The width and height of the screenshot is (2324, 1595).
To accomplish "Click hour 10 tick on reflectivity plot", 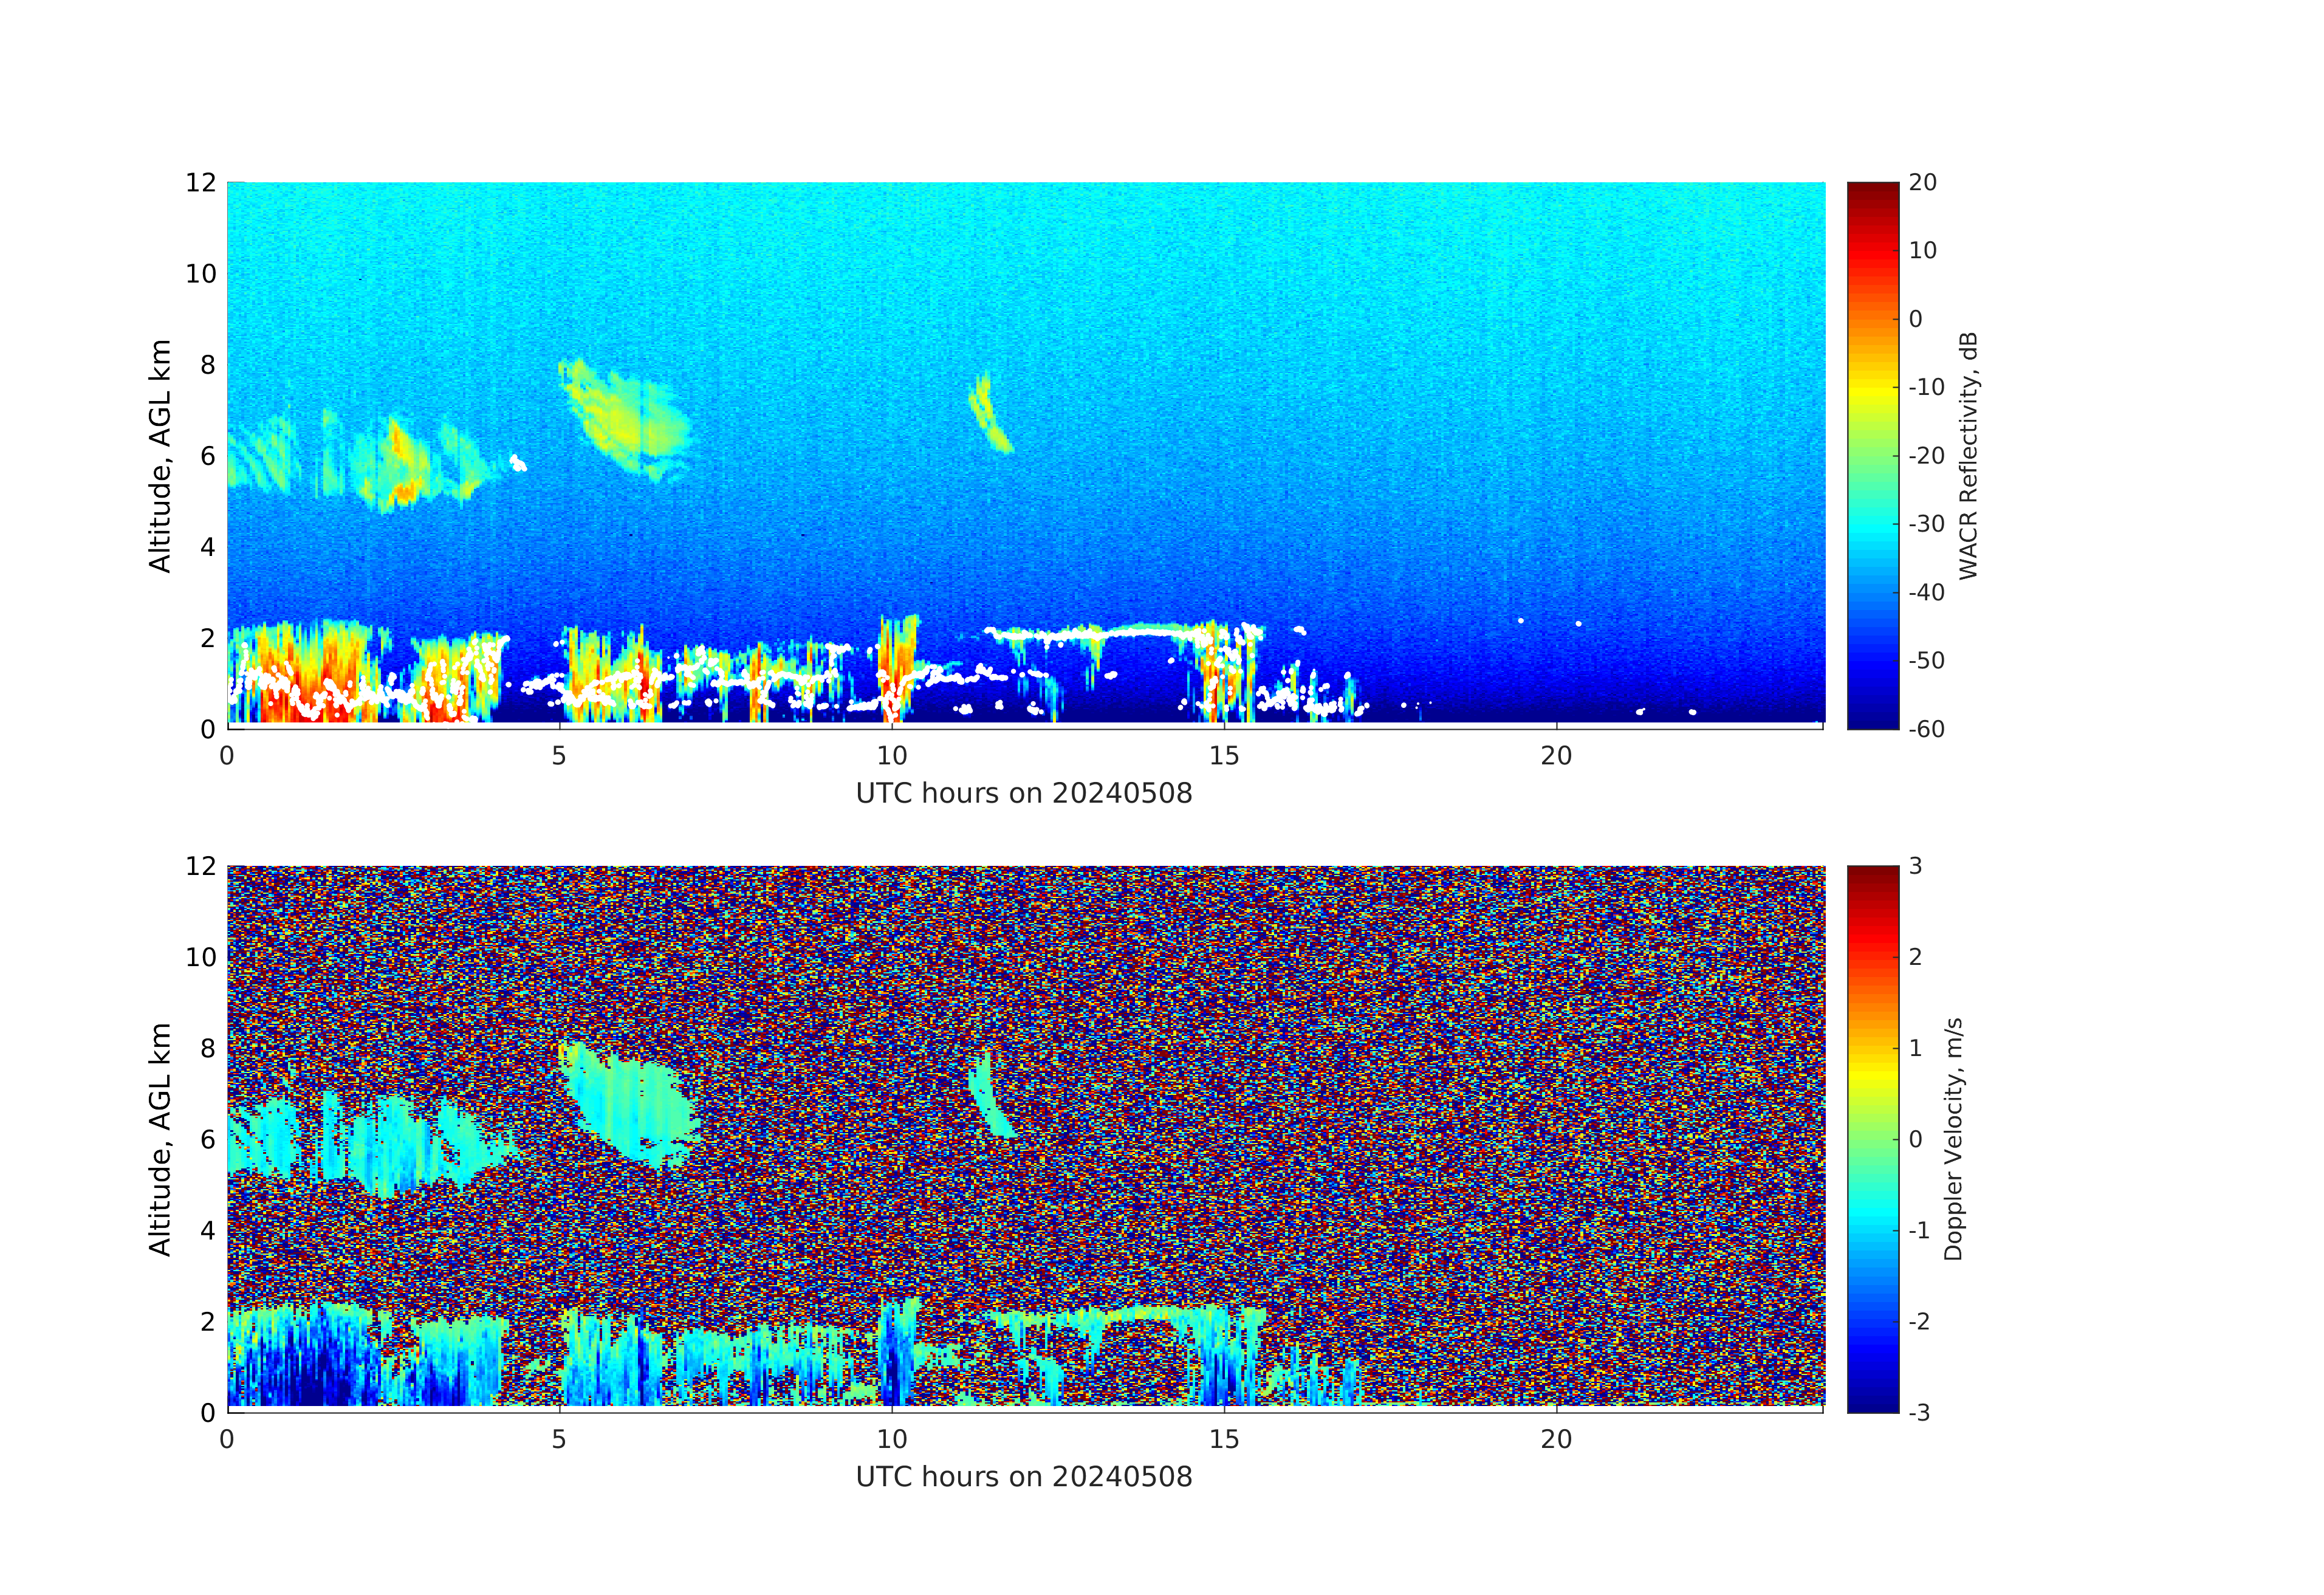I will (891, 756).
